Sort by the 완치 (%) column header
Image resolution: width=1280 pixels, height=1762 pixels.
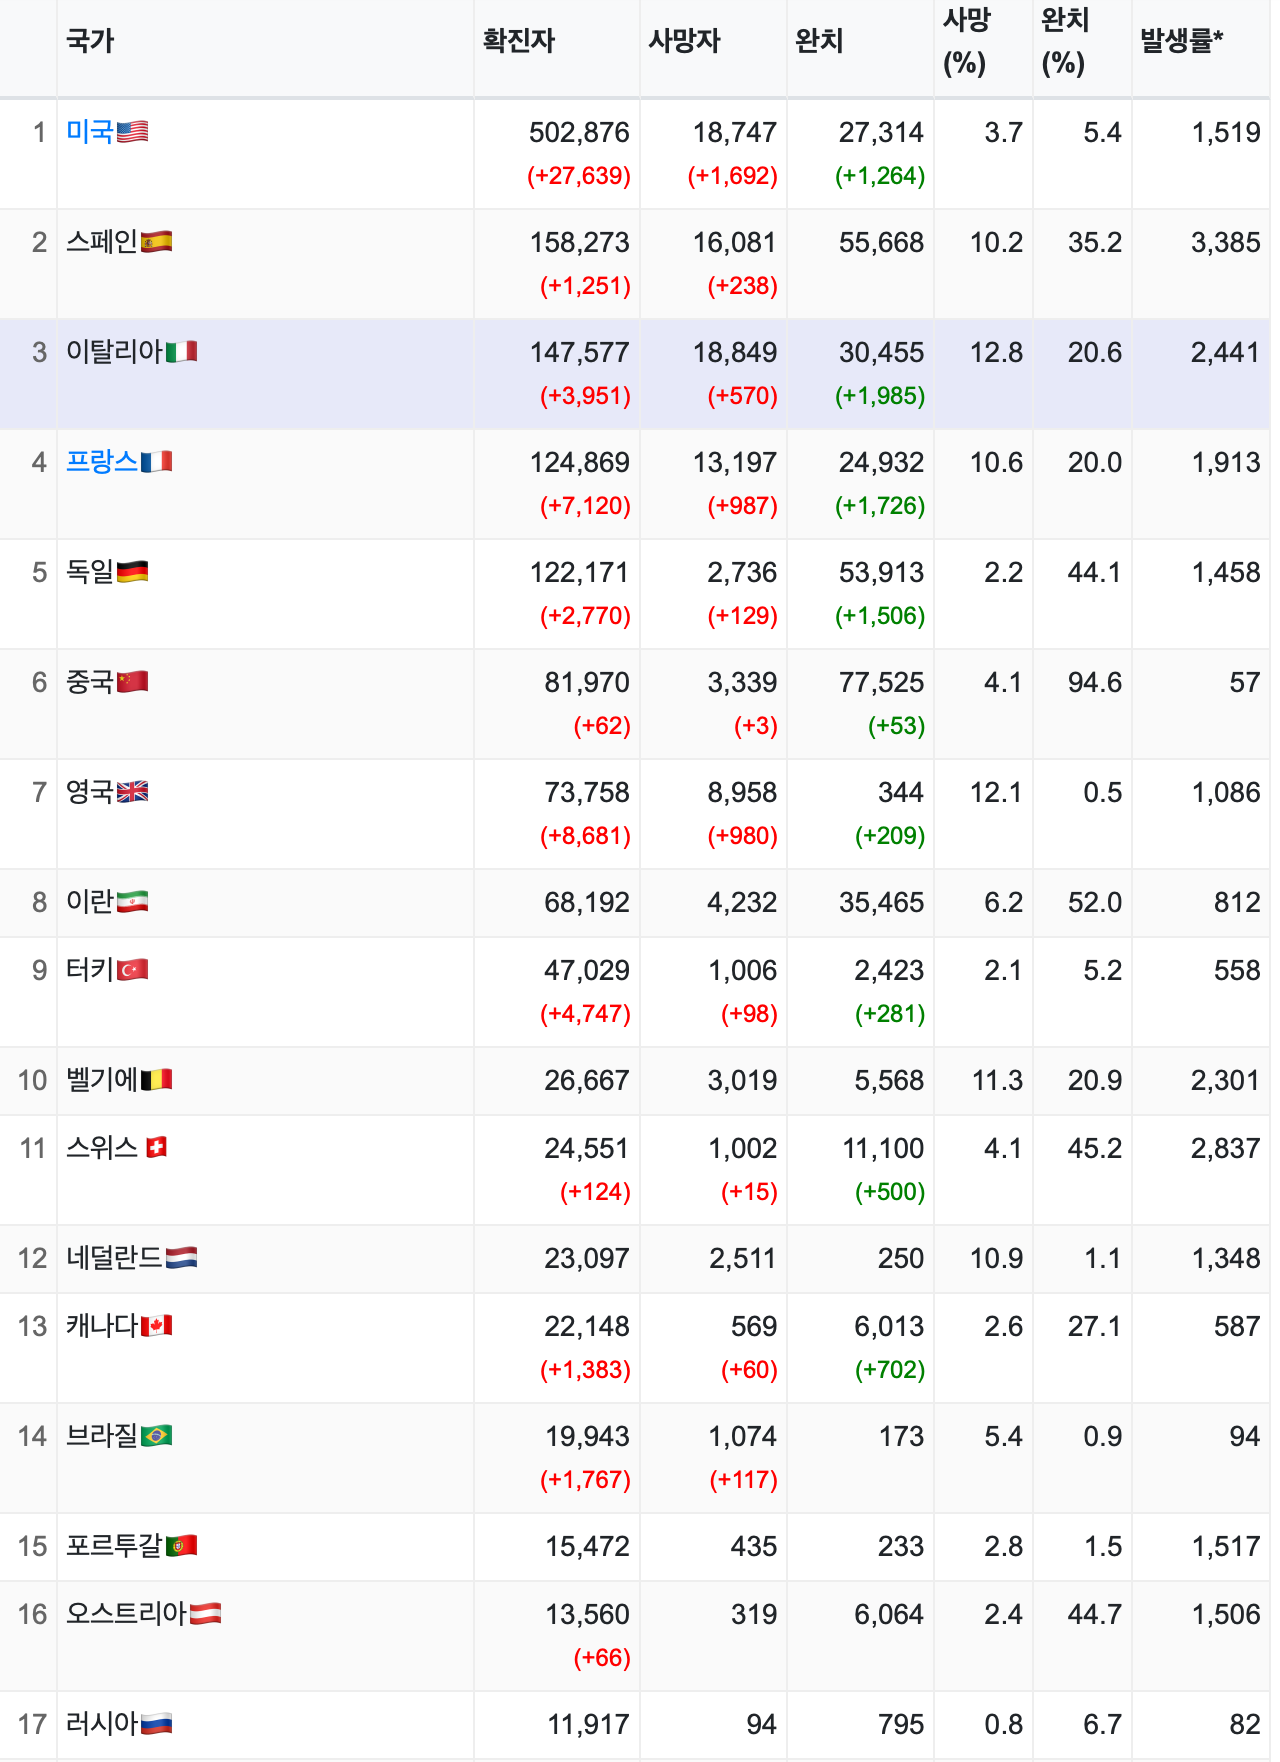(1065, 41)
